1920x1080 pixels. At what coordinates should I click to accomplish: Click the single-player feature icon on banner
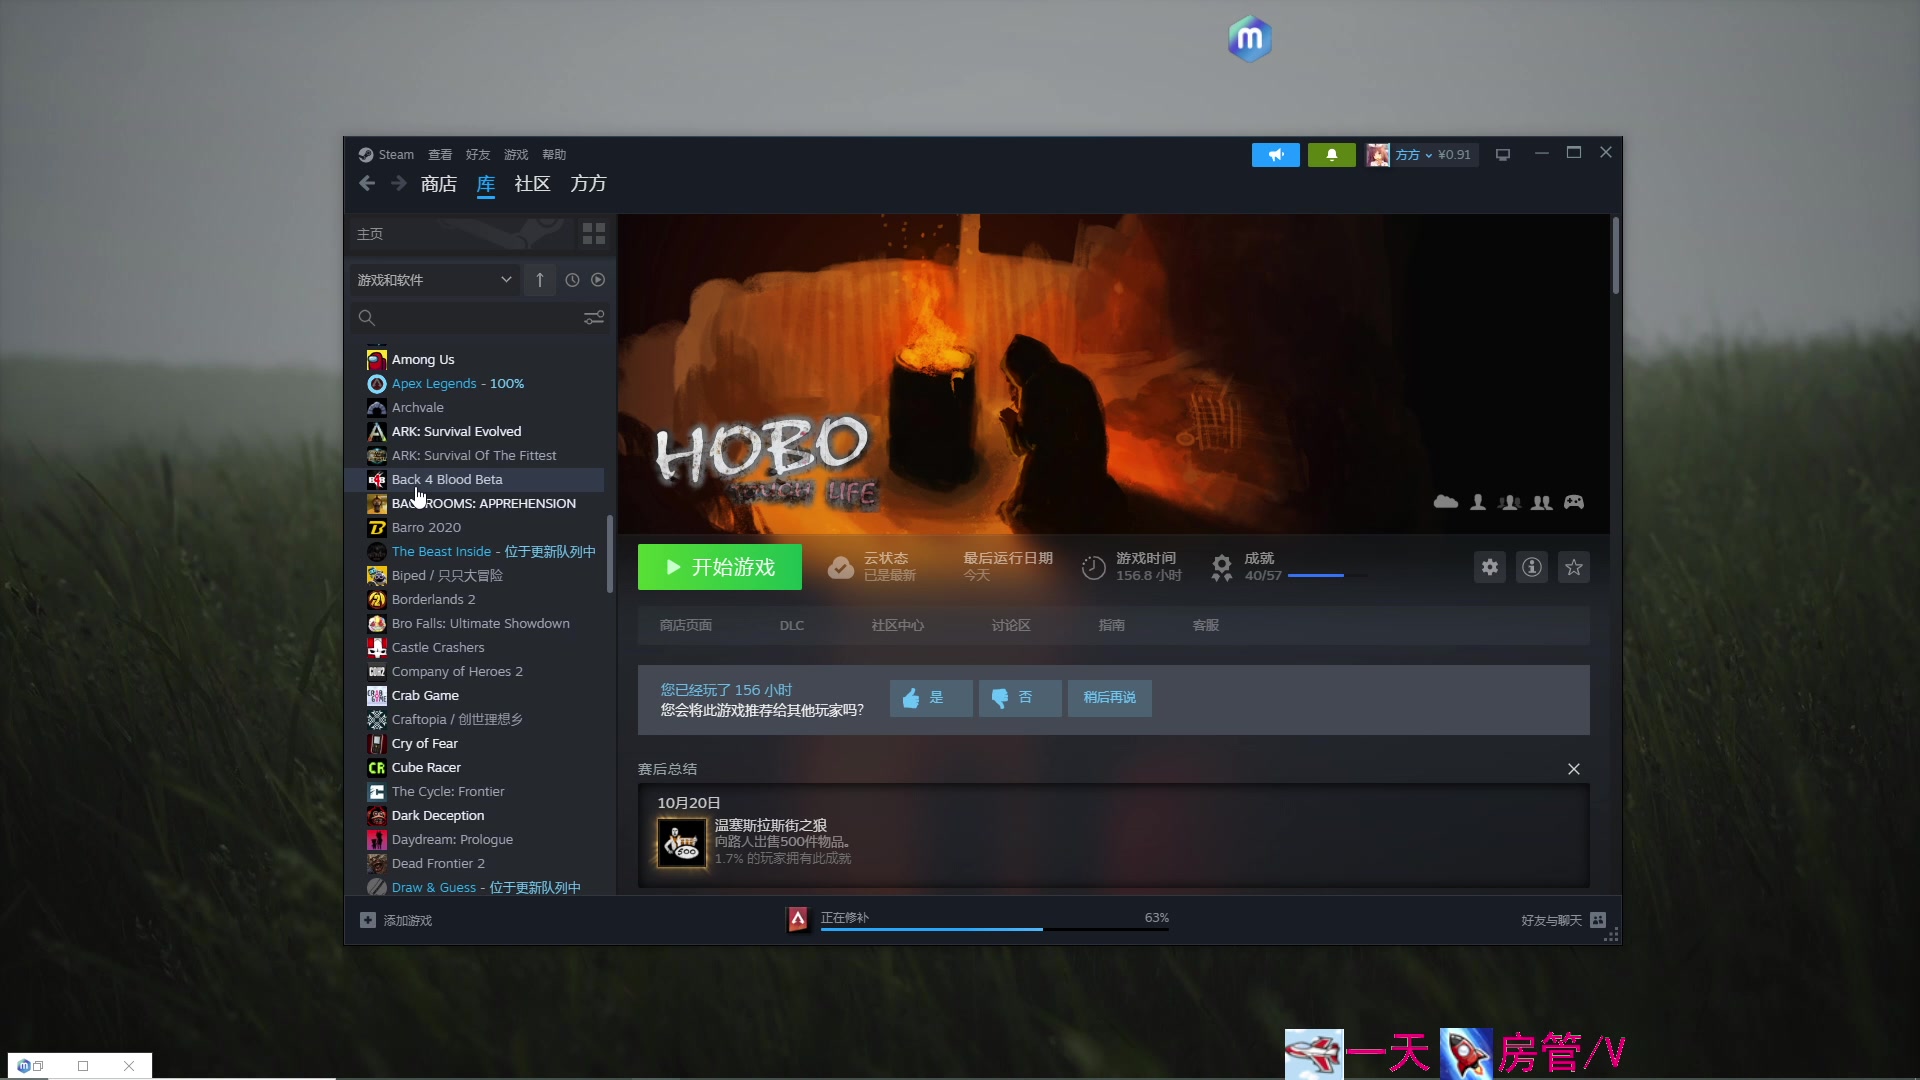click(1478, 502)
